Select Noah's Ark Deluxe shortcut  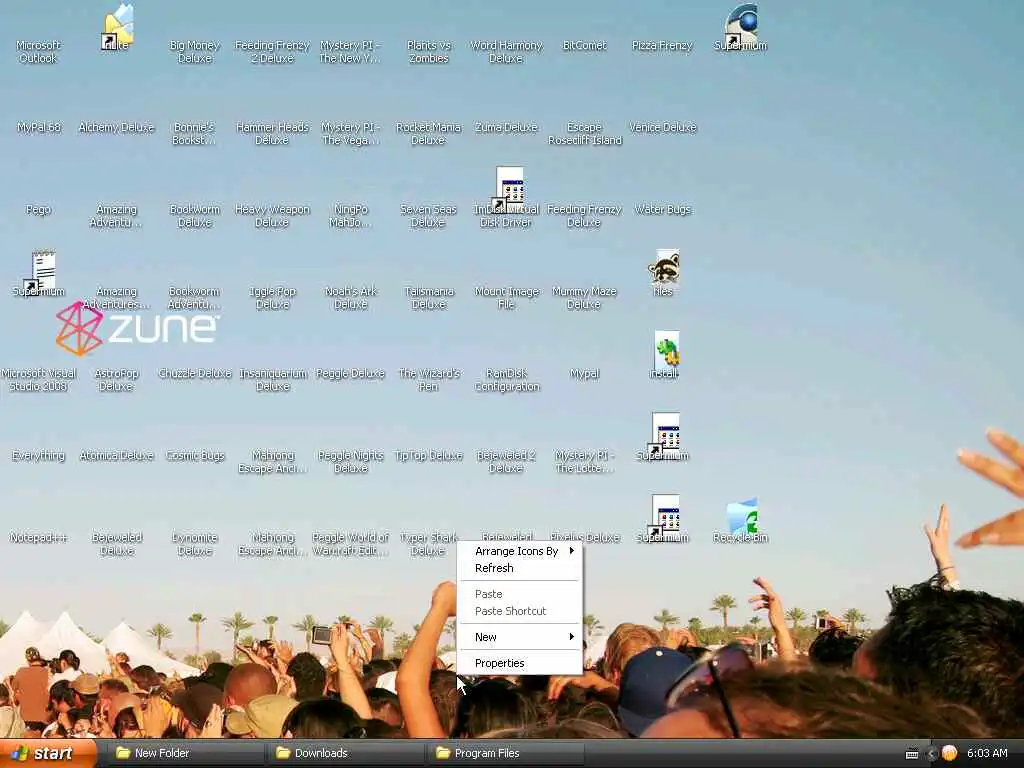click(351, 297)
